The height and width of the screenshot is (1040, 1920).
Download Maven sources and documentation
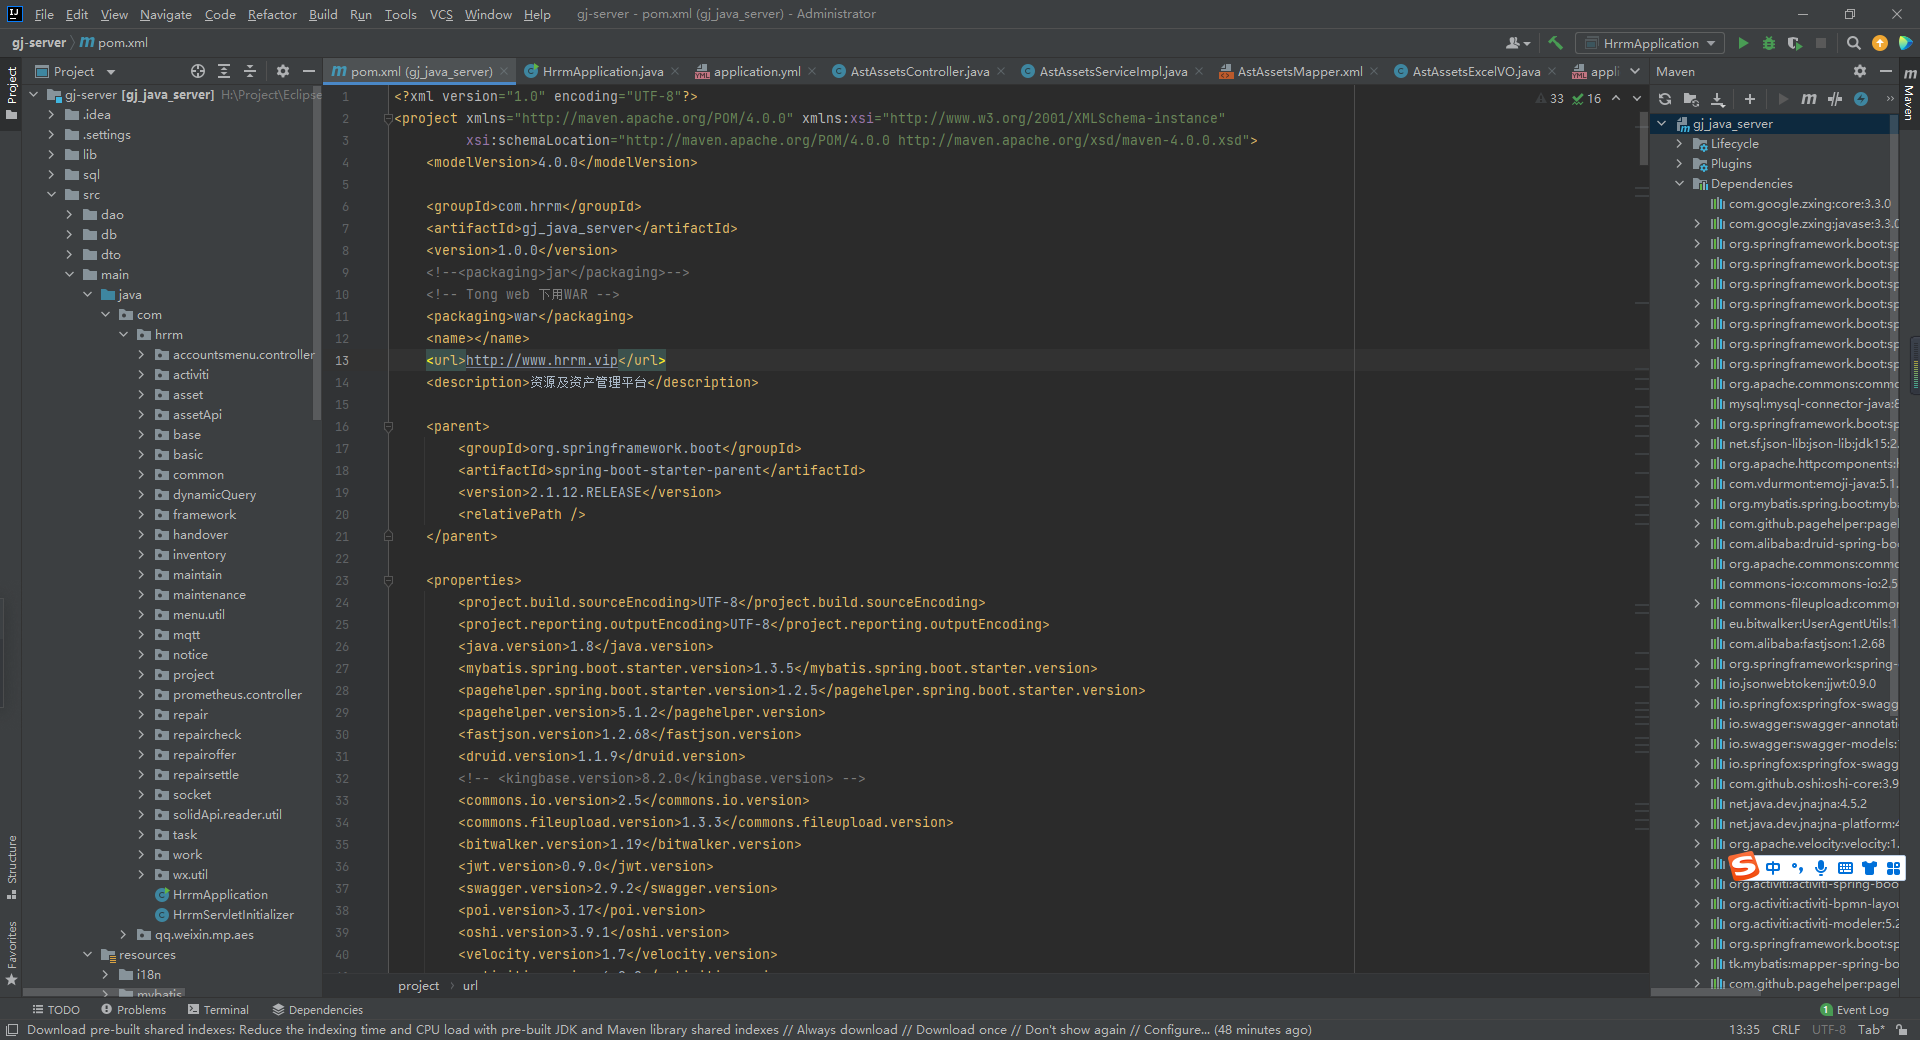coord(1718,99)
